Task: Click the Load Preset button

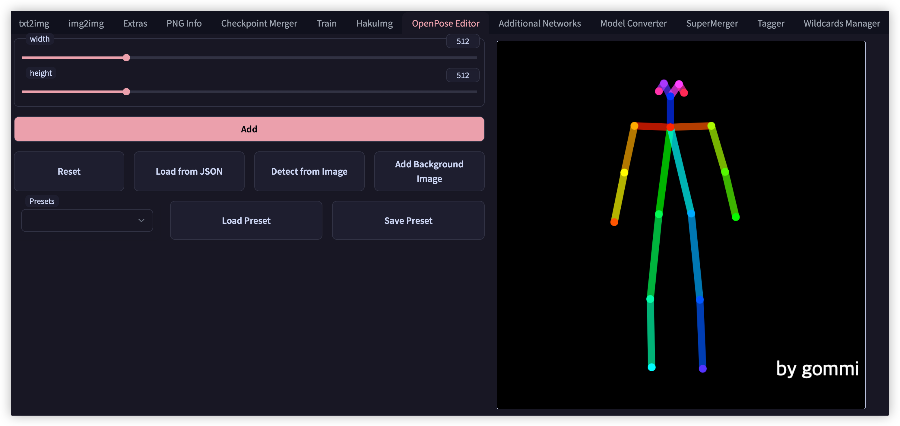Action: [x=246, y=220]
